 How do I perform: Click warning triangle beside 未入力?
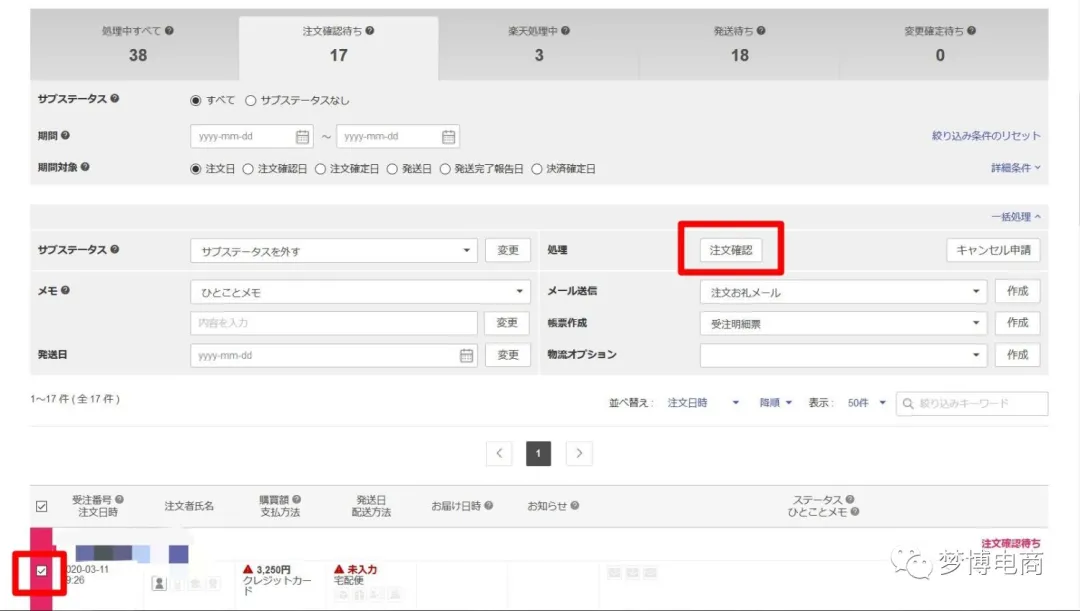[339, 570]
